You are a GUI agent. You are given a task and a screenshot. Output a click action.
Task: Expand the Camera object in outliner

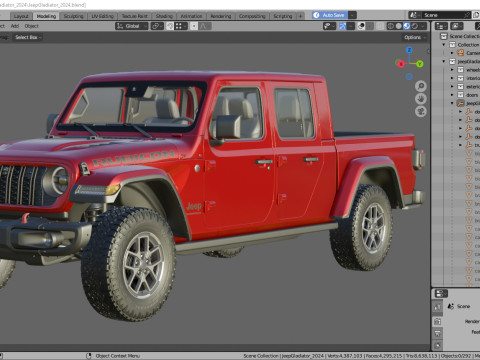452,53
